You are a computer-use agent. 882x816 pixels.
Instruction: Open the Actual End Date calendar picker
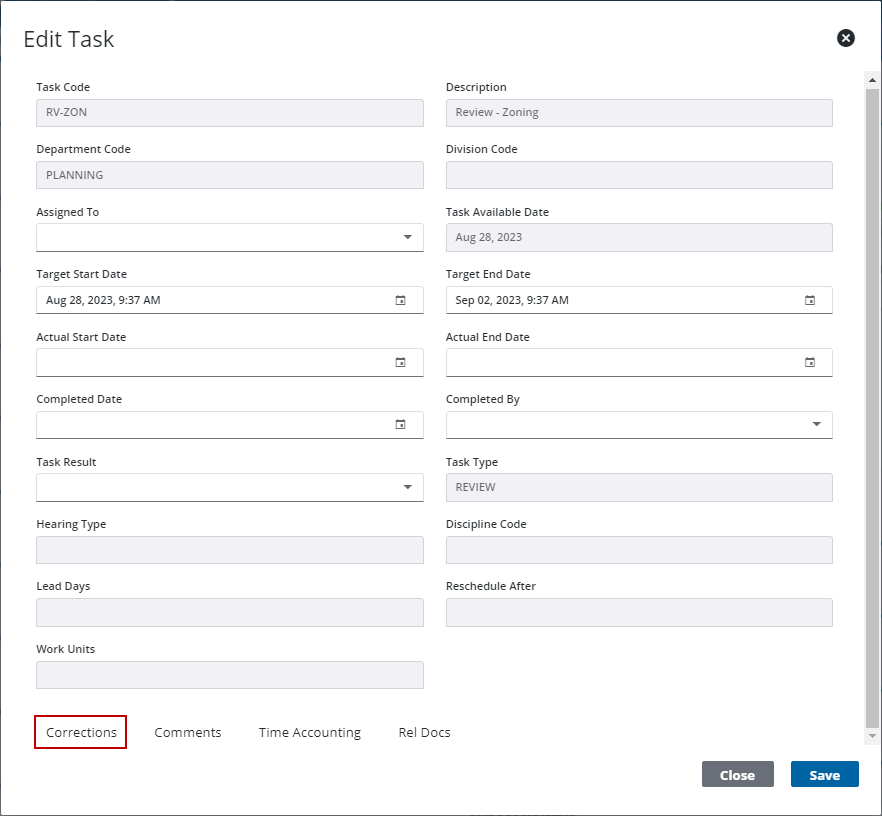(x=810, y=362)
